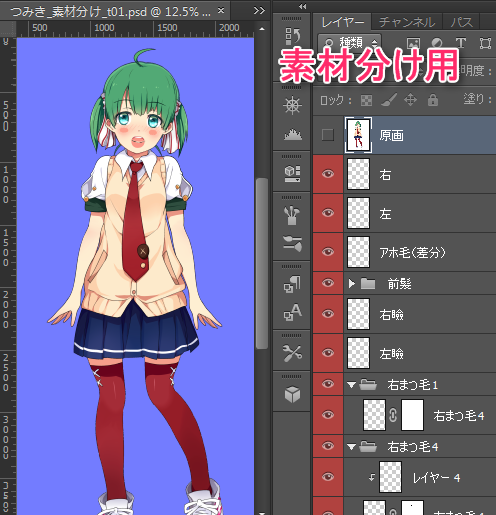496x515 pixels.
Task: Open the Paragraph styles panel icon
Action: pos(292,284)
